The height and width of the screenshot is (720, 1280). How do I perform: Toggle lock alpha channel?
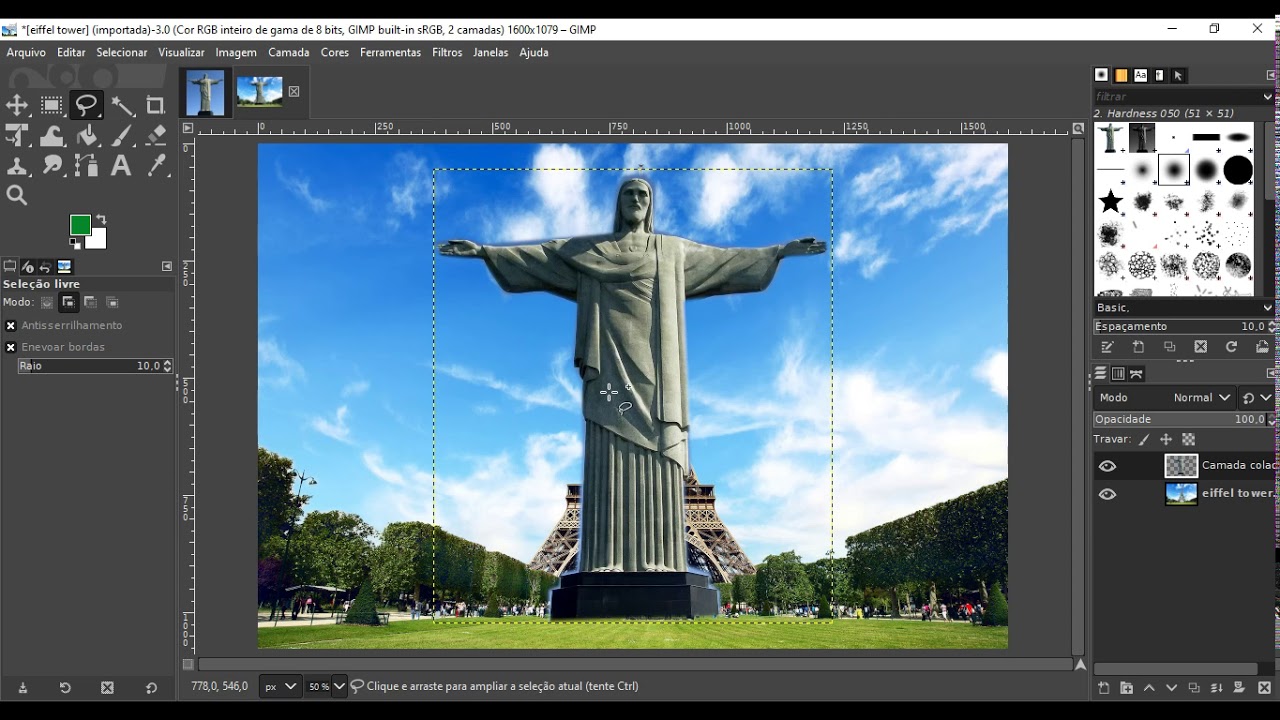[1188, 440]
